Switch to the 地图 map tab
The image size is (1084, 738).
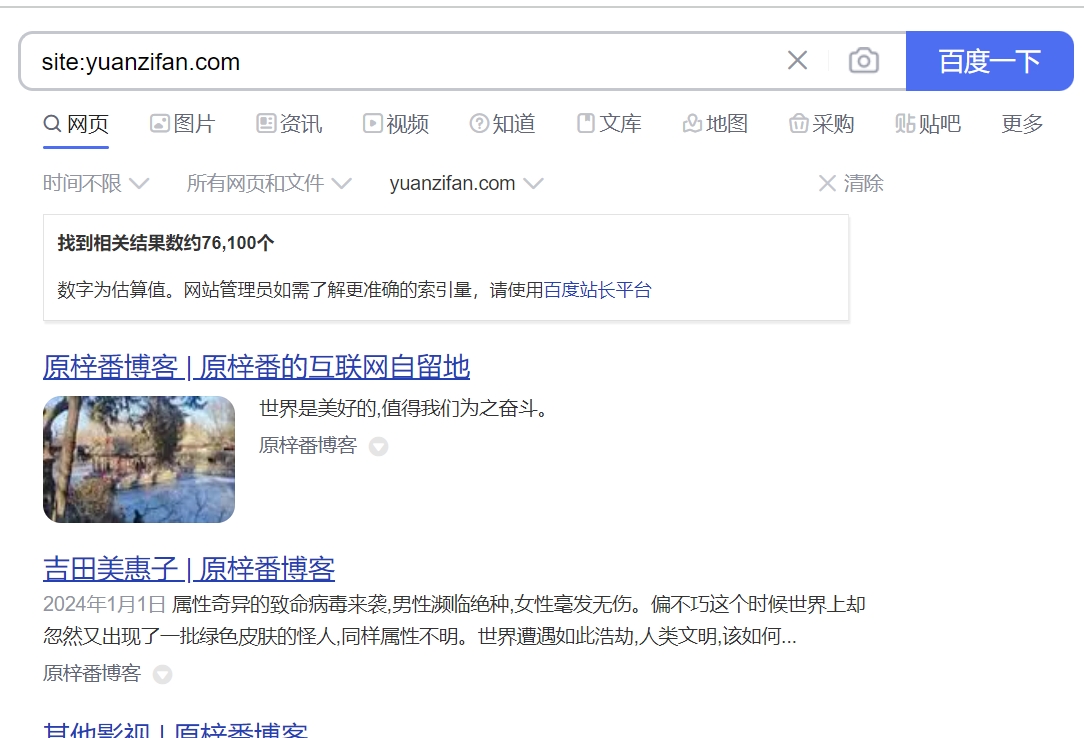715,124
